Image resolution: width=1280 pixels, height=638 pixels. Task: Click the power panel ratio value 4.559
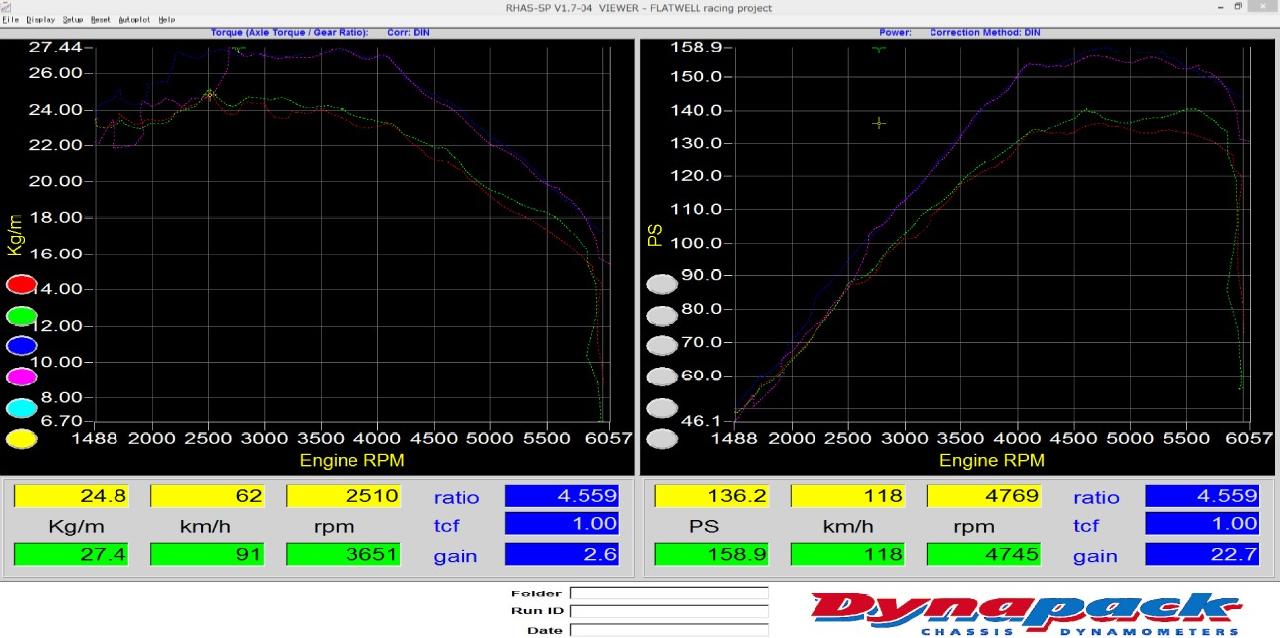click(x=1202, y=496)
